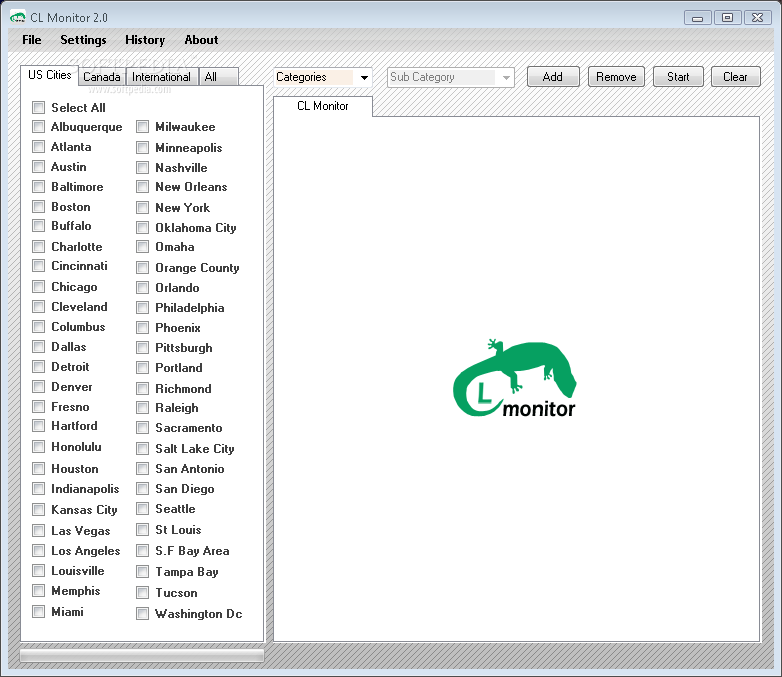The image size is (782, 677).
Task: Open the About menu
Action: pos(201,40)
